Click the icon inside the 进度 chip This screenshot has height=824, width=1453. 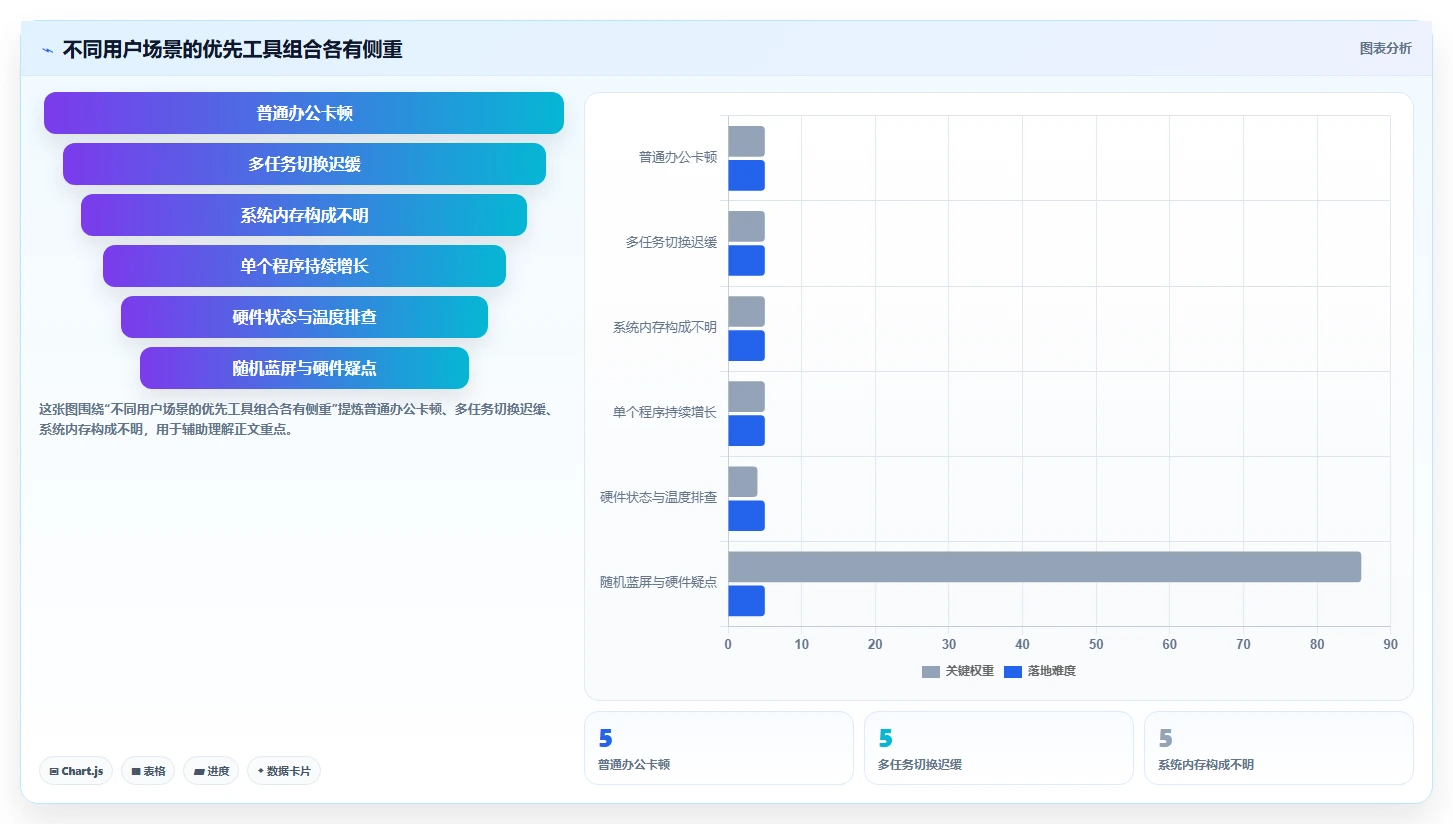[199, 771]
